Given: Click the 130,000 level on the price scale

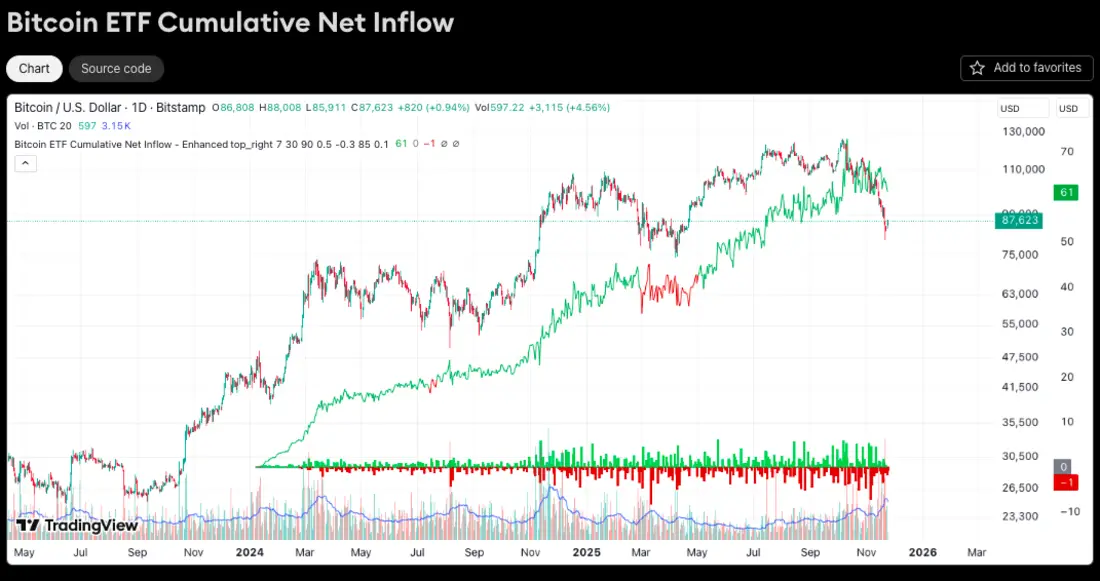Looking at the screenshot, I should pyautogui.click(x=1022, y=131).
